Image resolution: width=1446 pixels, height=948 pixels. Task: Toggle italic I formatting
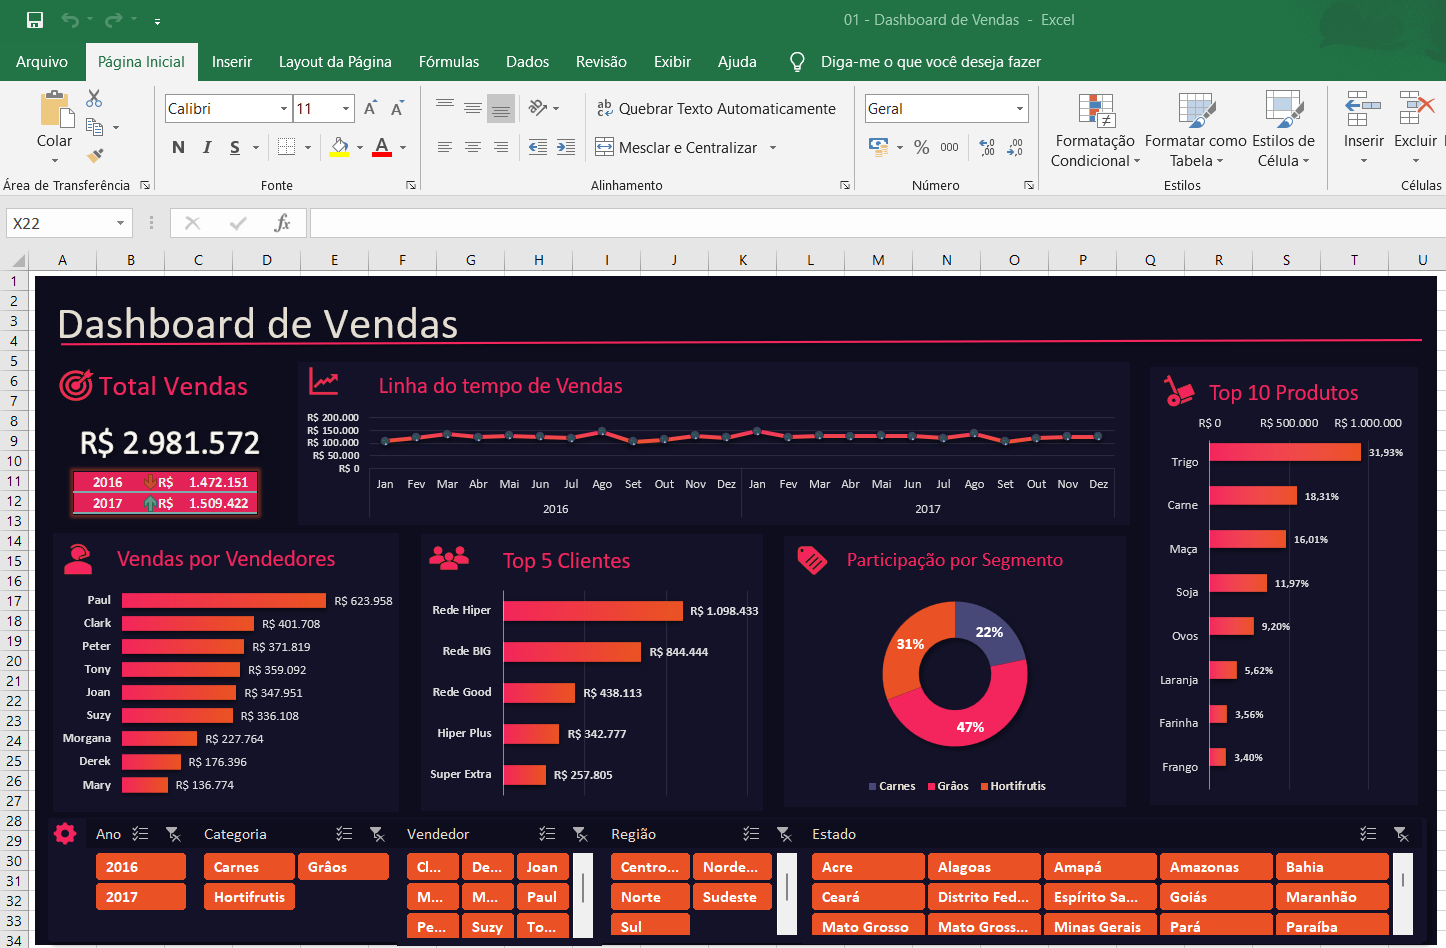pyautogui.click(x=207, y=147)
